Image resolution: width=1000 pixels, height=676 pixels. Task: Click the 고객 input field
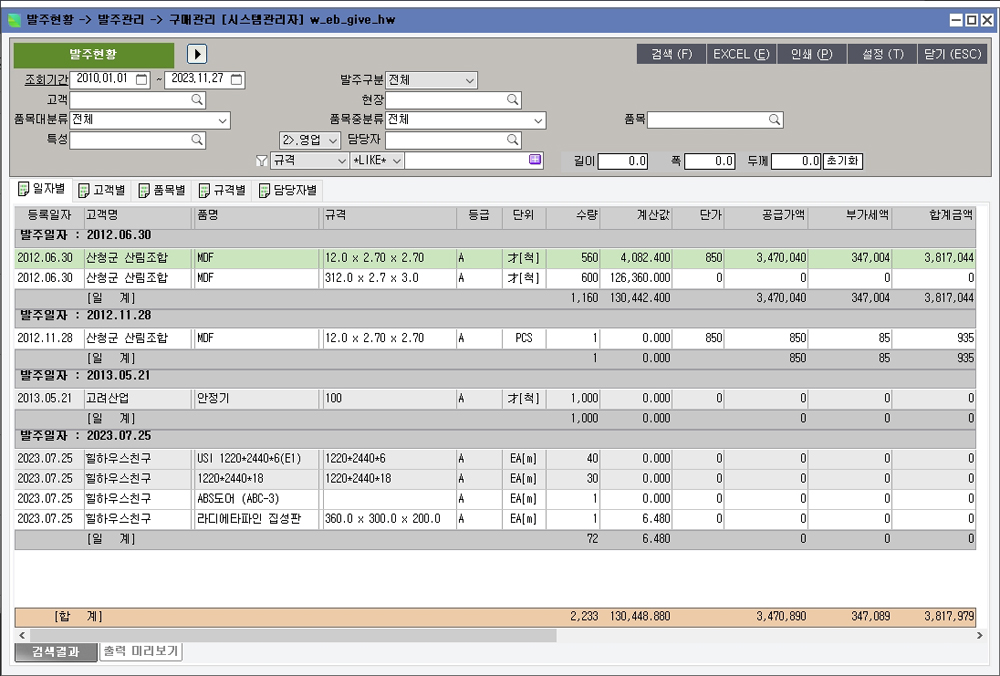137,100
